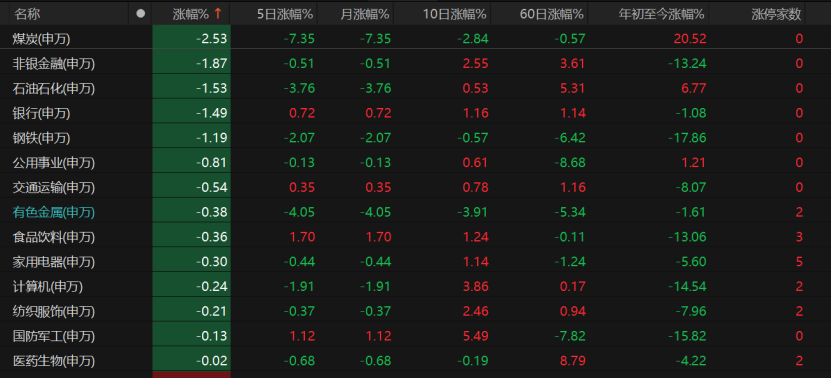
Task: Select the 食品饮料(申万) row
Action: pyautogui.click(x=416, y=237)
